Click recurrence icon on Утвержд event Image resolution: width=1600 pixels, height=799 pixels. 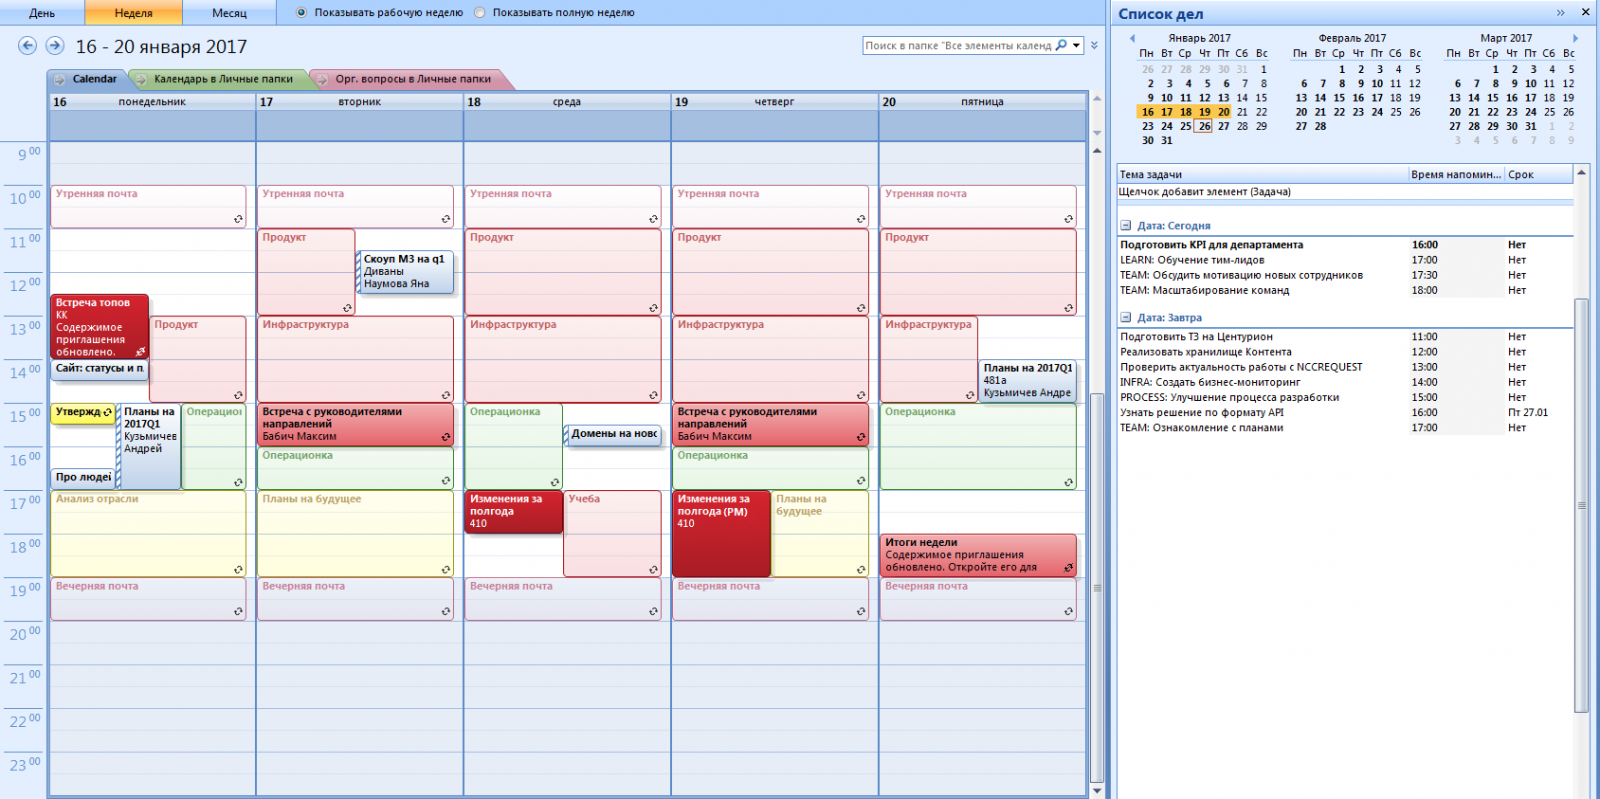click(107, 412)
